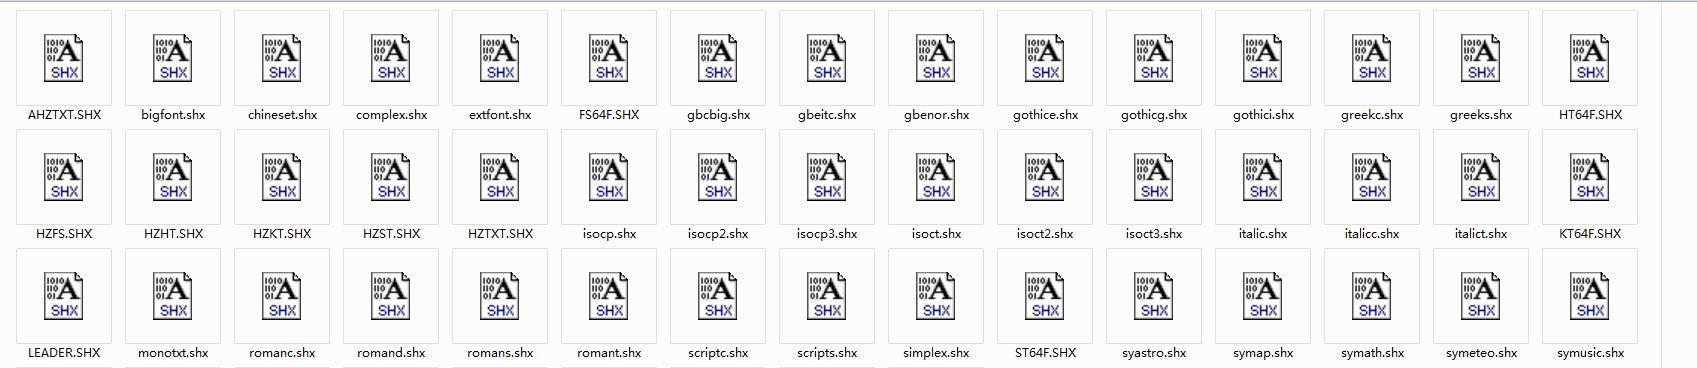
Task: Select the romanc.shx file icon
Action: (282, 296)
